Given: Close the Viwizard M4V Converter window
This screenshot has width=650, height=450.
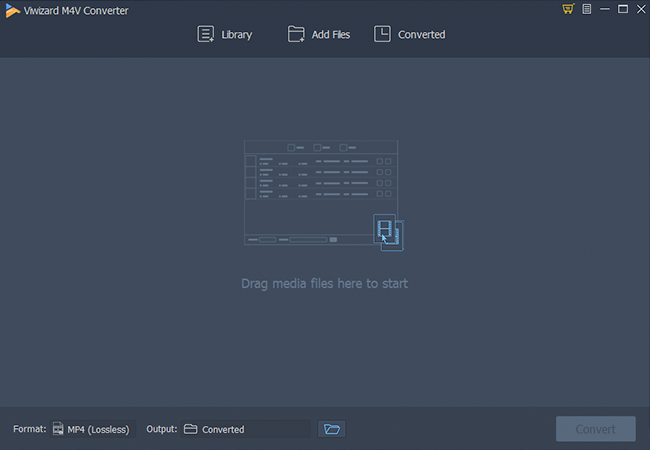Looking at the screenshot, I should coord(639,9).
